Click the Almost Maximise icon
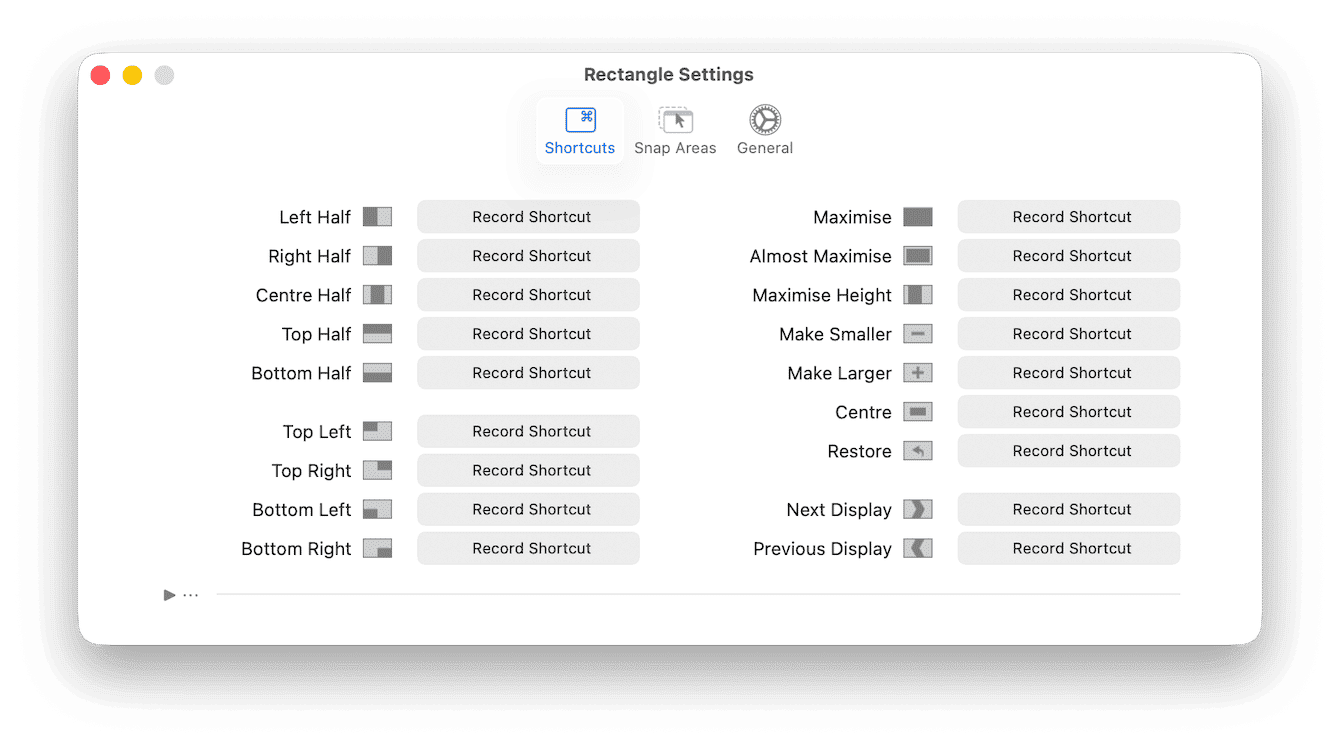The image size is (1340, 748). pyautogui.click(x=917, y=256)
